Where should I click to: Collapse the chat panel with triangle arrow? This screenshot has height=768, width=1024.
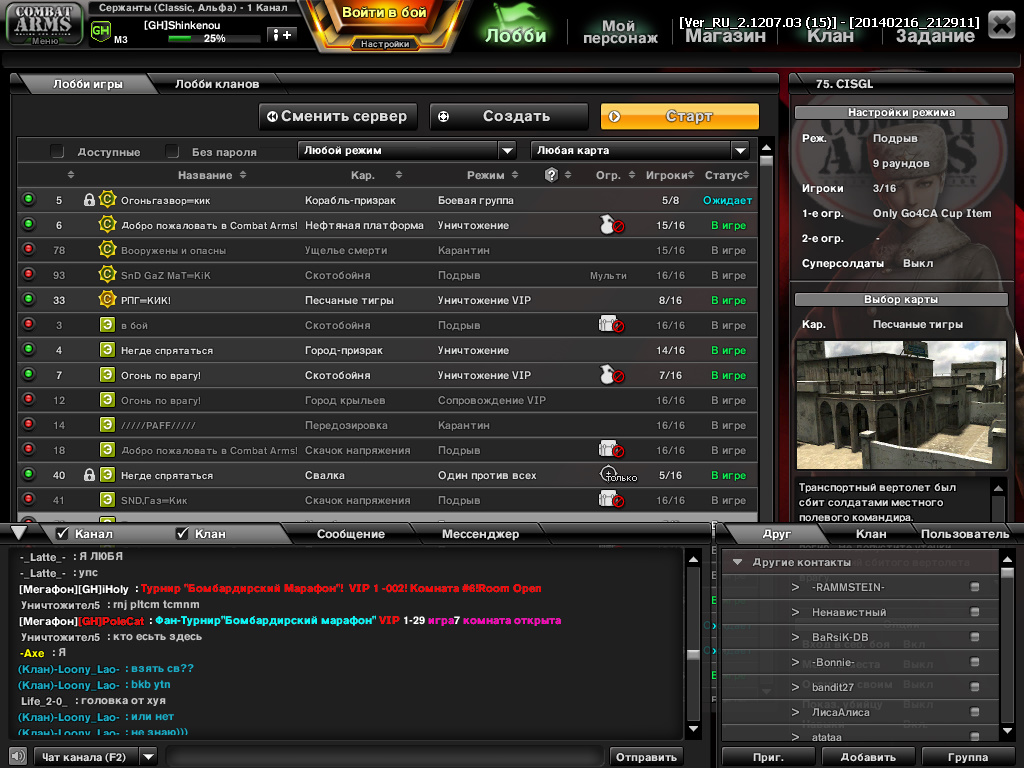(x=19, y=533)
